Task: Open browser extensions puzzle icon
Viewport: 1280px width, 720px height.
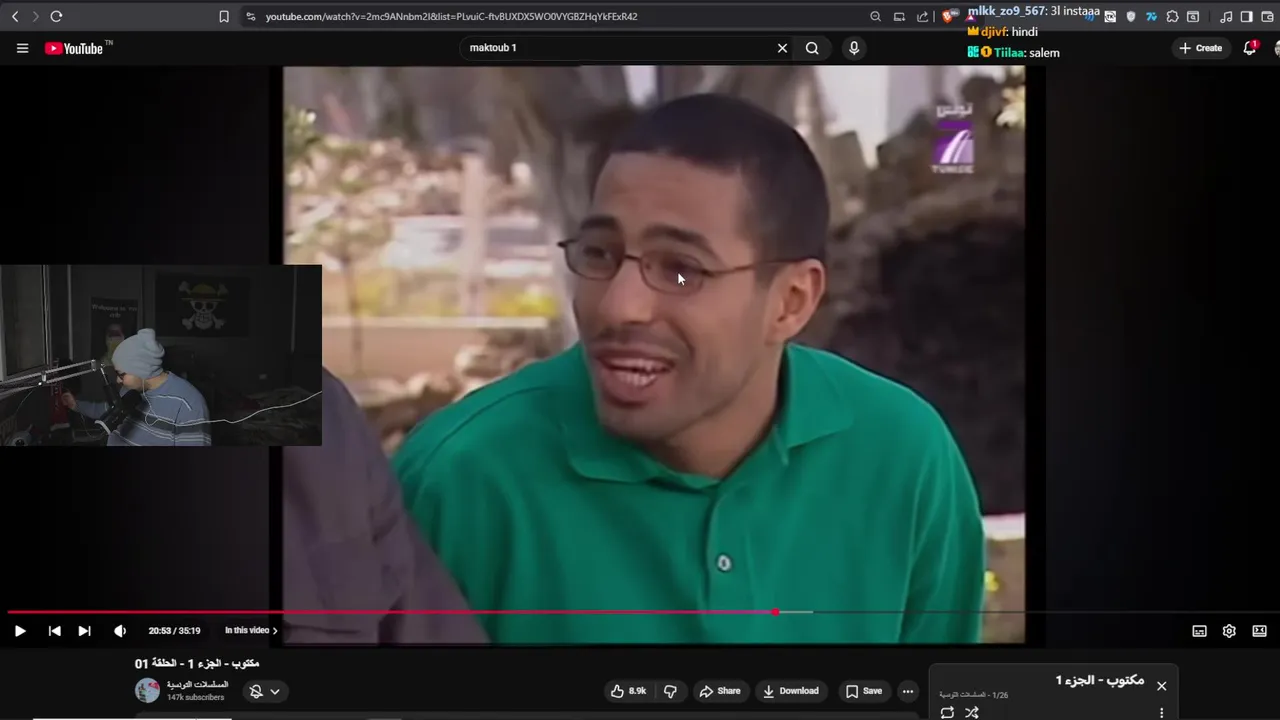Action: point(1172,16)
